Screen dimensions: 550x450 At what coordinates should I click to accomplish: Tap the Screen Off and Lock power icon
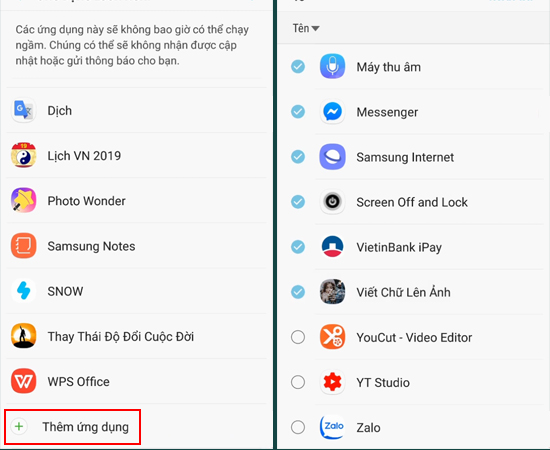click(333, 202)
